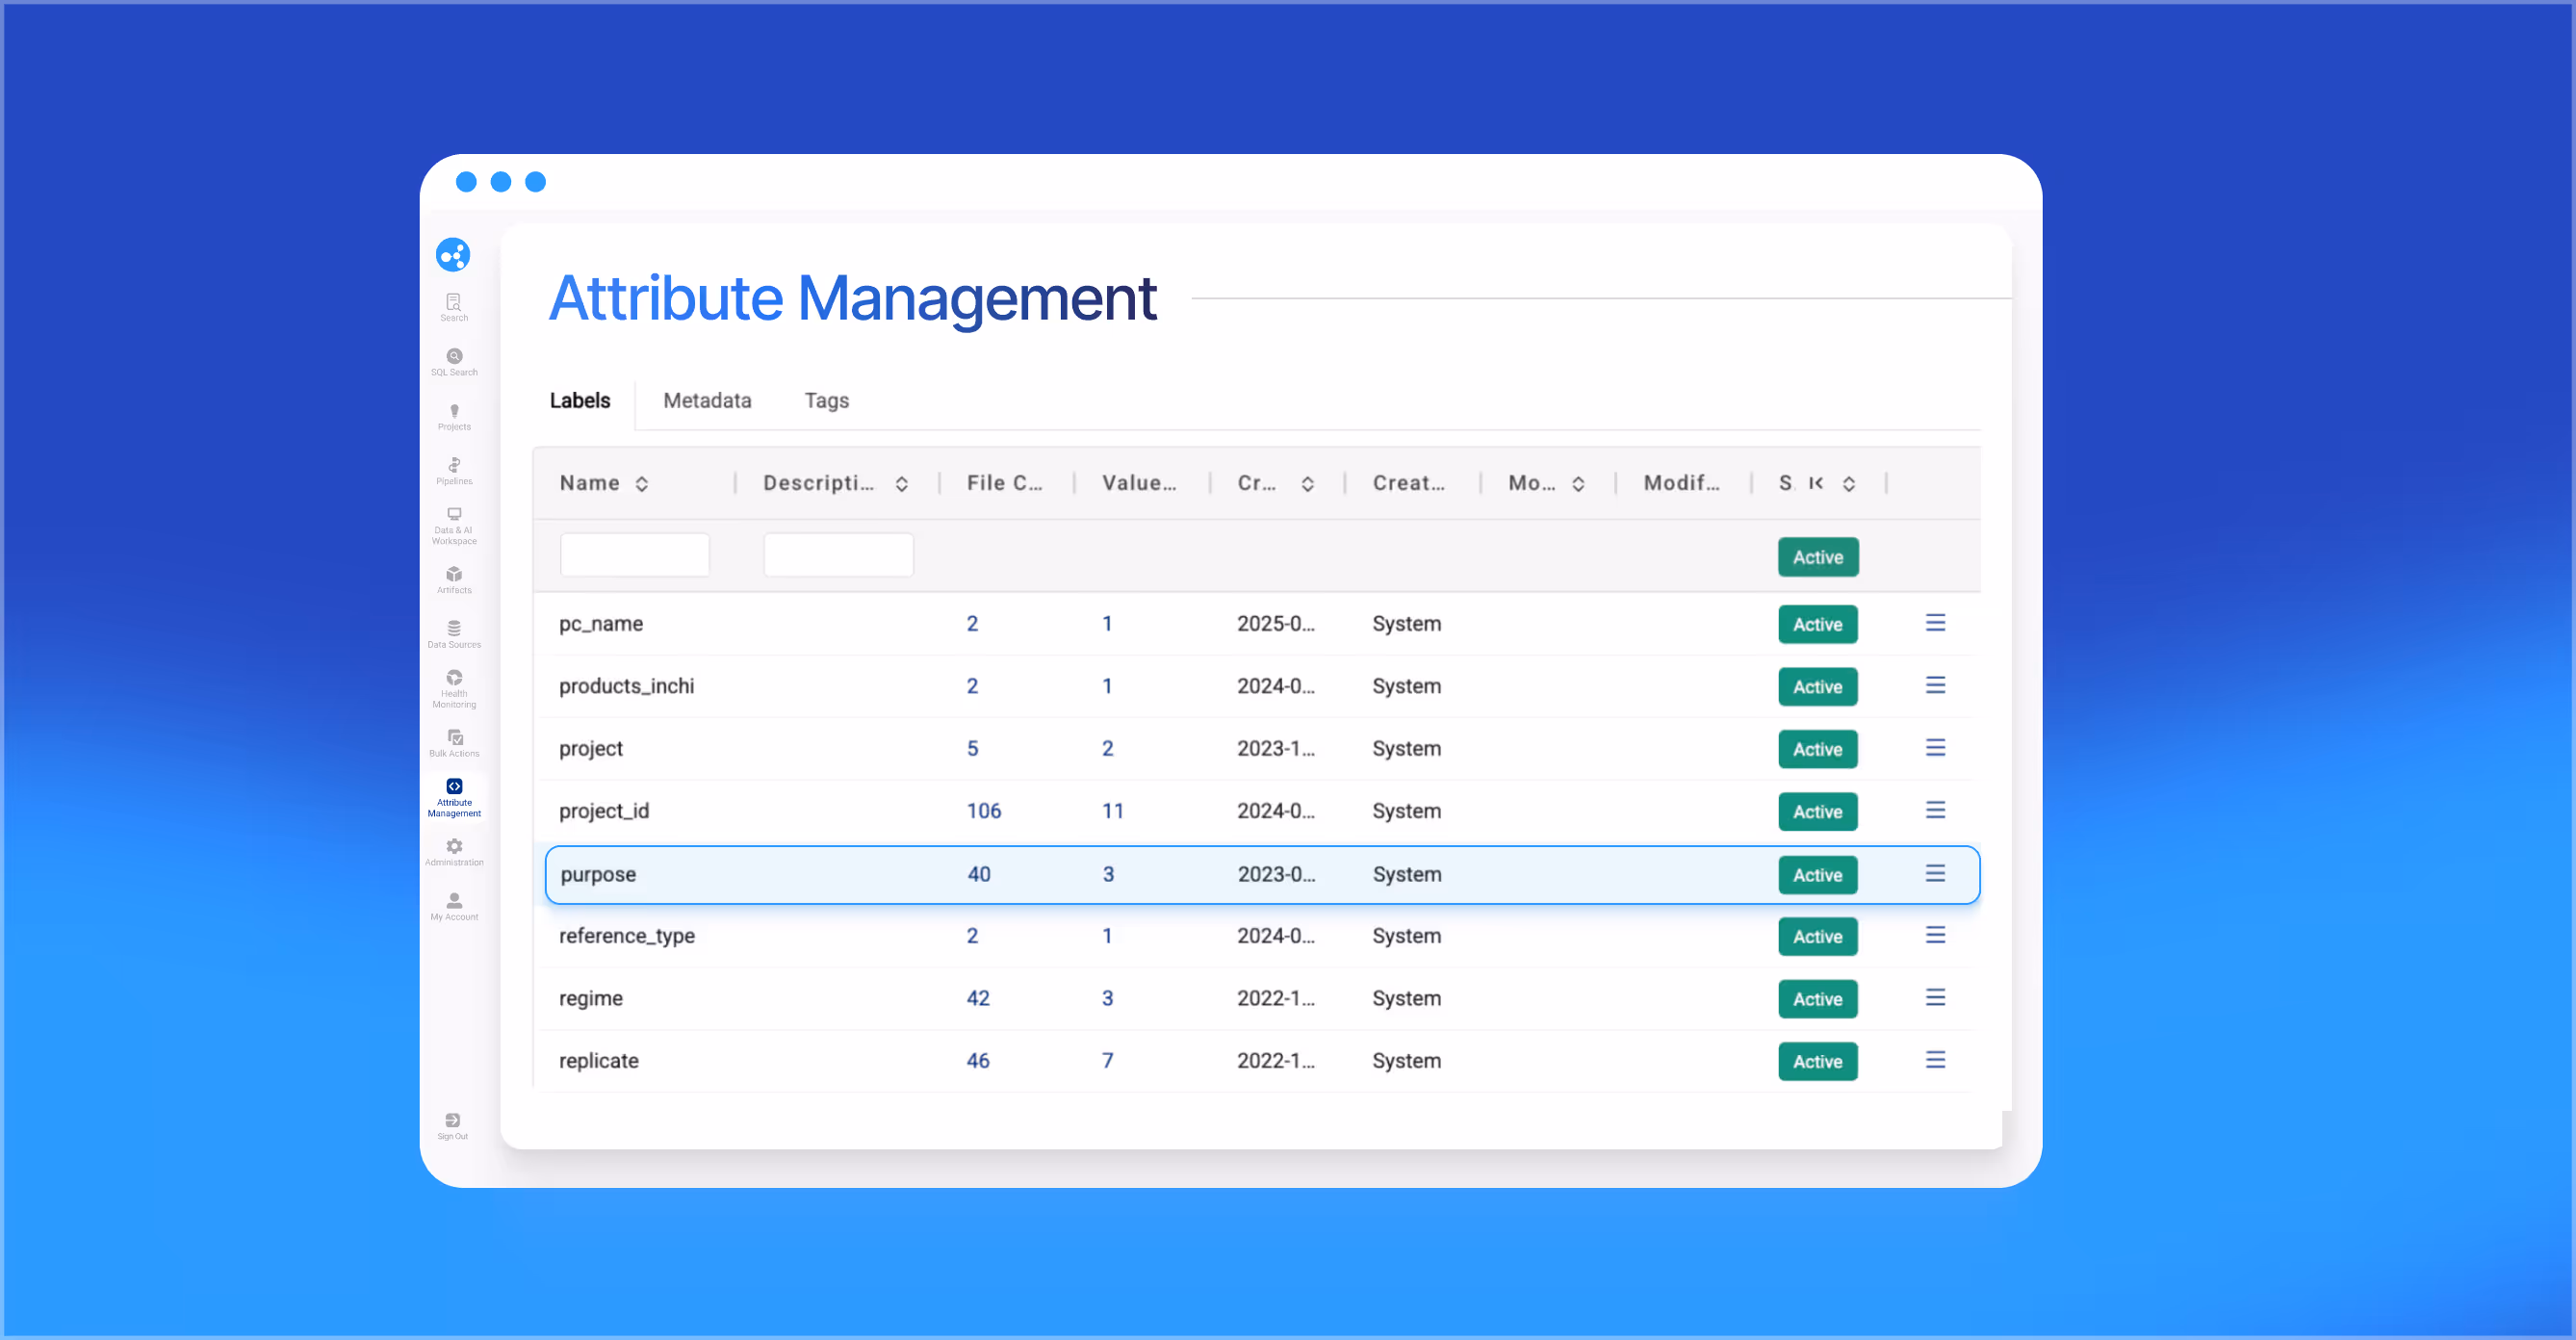Sort by the Description column arrows
The image size is (2576, 1340).
(901, 484)
